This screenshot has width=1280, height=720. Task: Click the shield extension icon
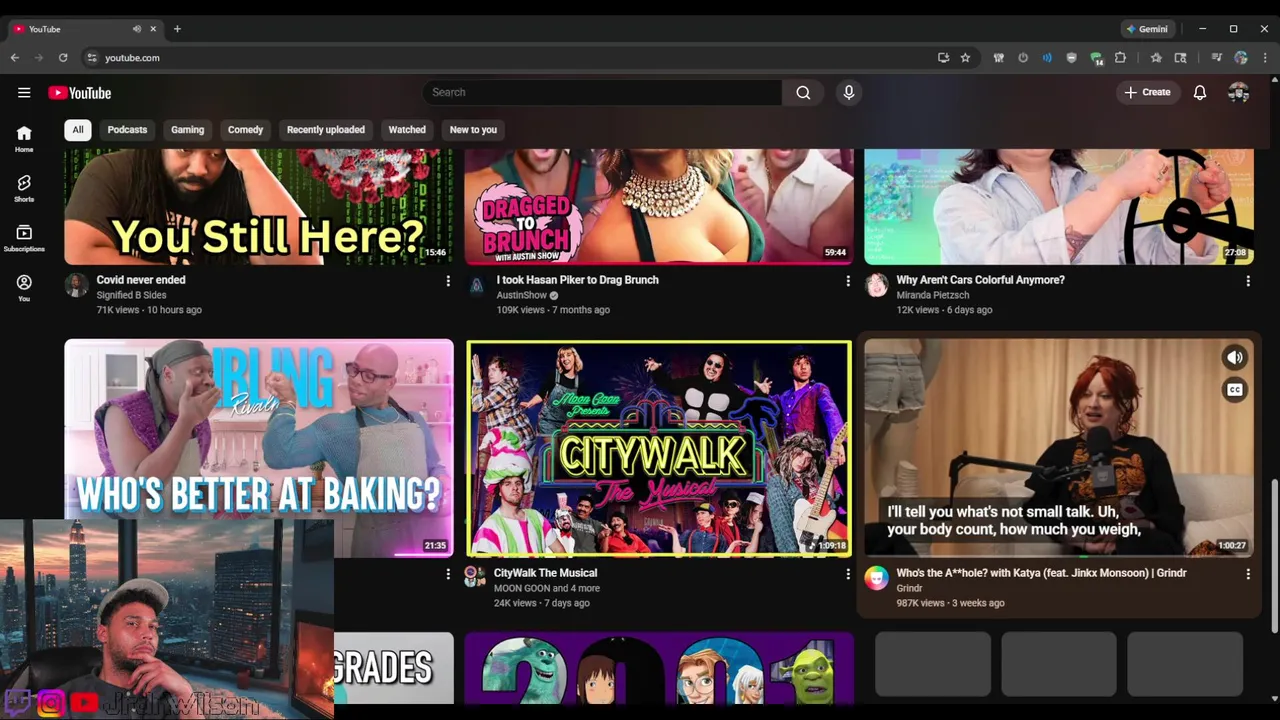click(1071, 58)
